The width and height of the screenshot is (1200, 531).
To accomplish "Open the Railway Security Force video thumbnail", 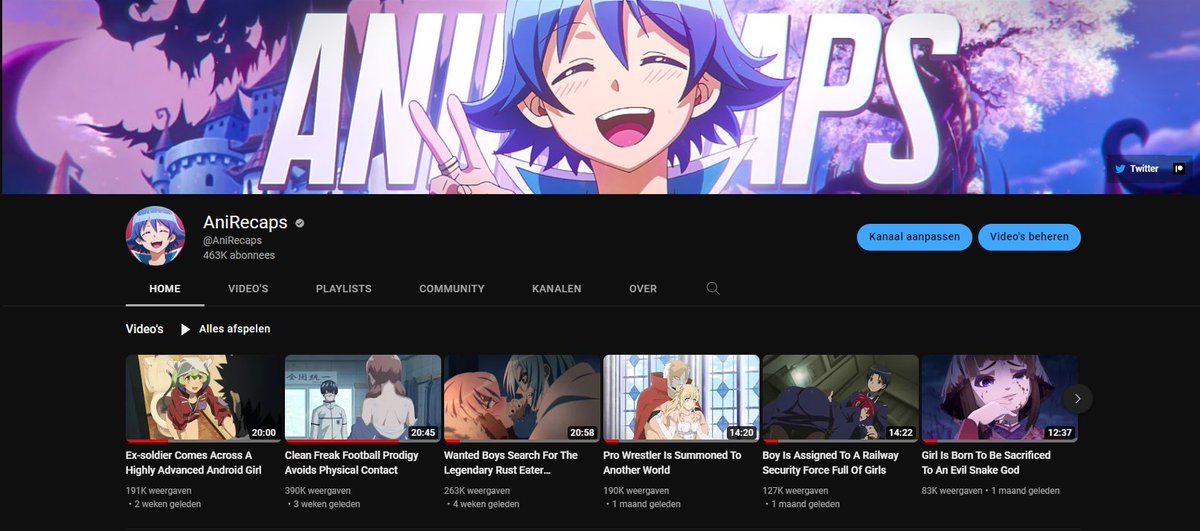I will click(840, 398).
